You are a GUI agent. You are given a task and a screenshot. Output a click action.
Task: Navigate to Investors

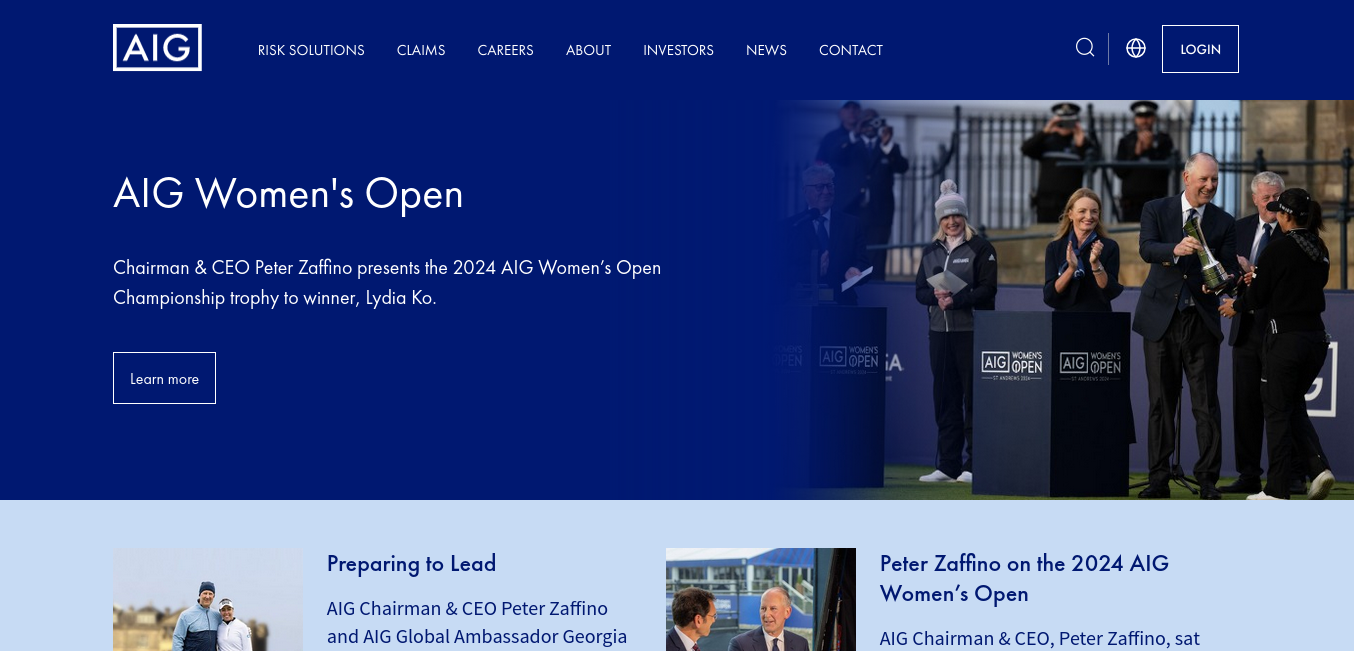[678, 50]
